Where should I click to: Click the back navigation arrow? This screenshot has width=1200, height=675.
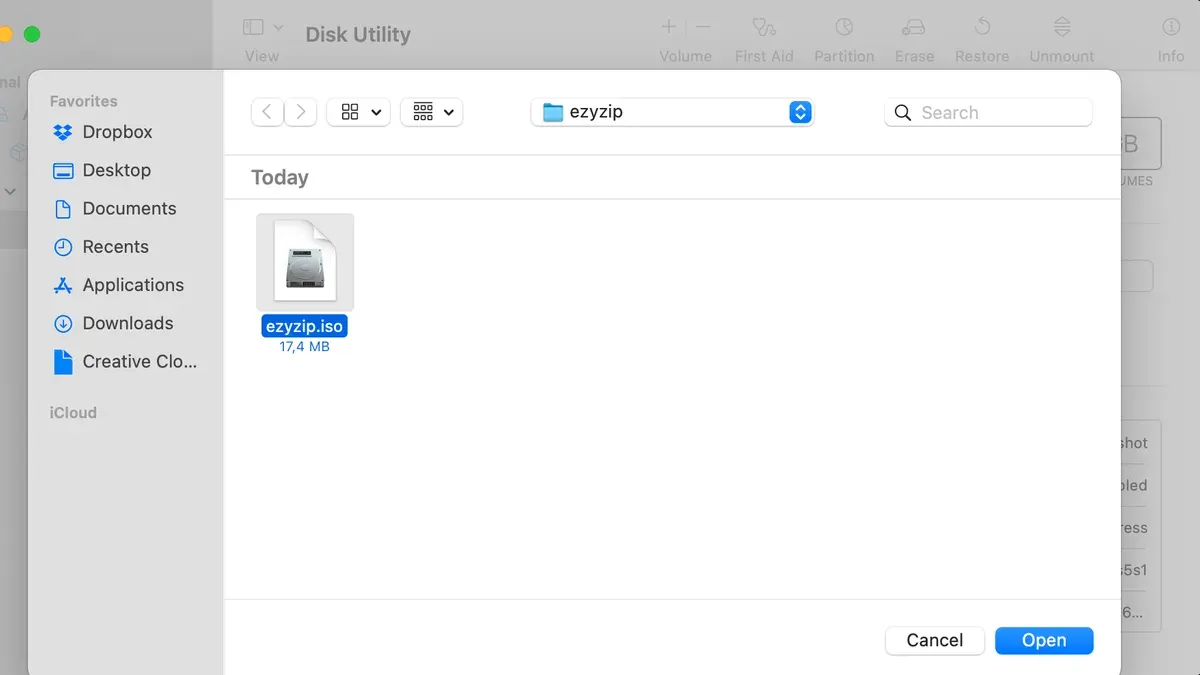[267, 112]
